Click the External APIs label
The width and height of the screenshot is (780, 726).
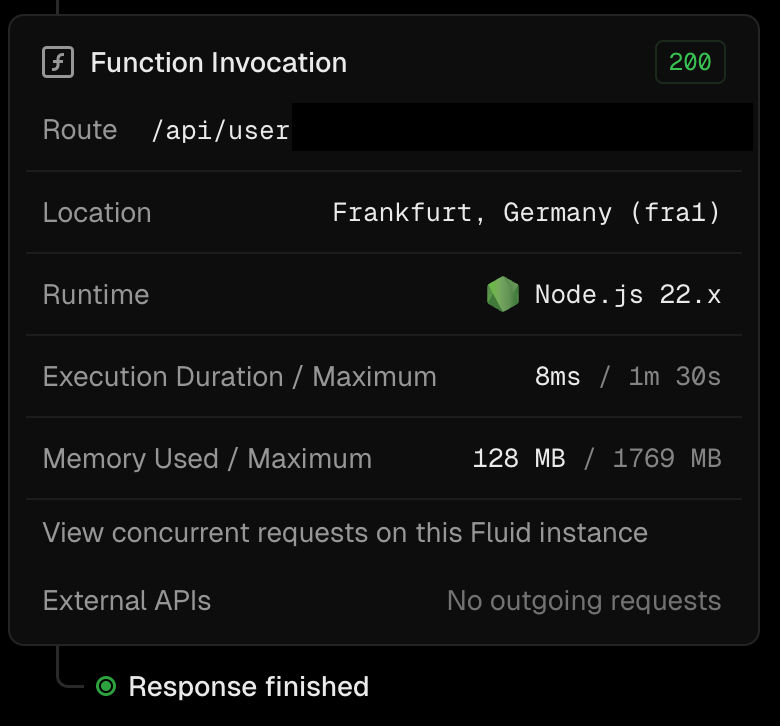click(127, 601)
